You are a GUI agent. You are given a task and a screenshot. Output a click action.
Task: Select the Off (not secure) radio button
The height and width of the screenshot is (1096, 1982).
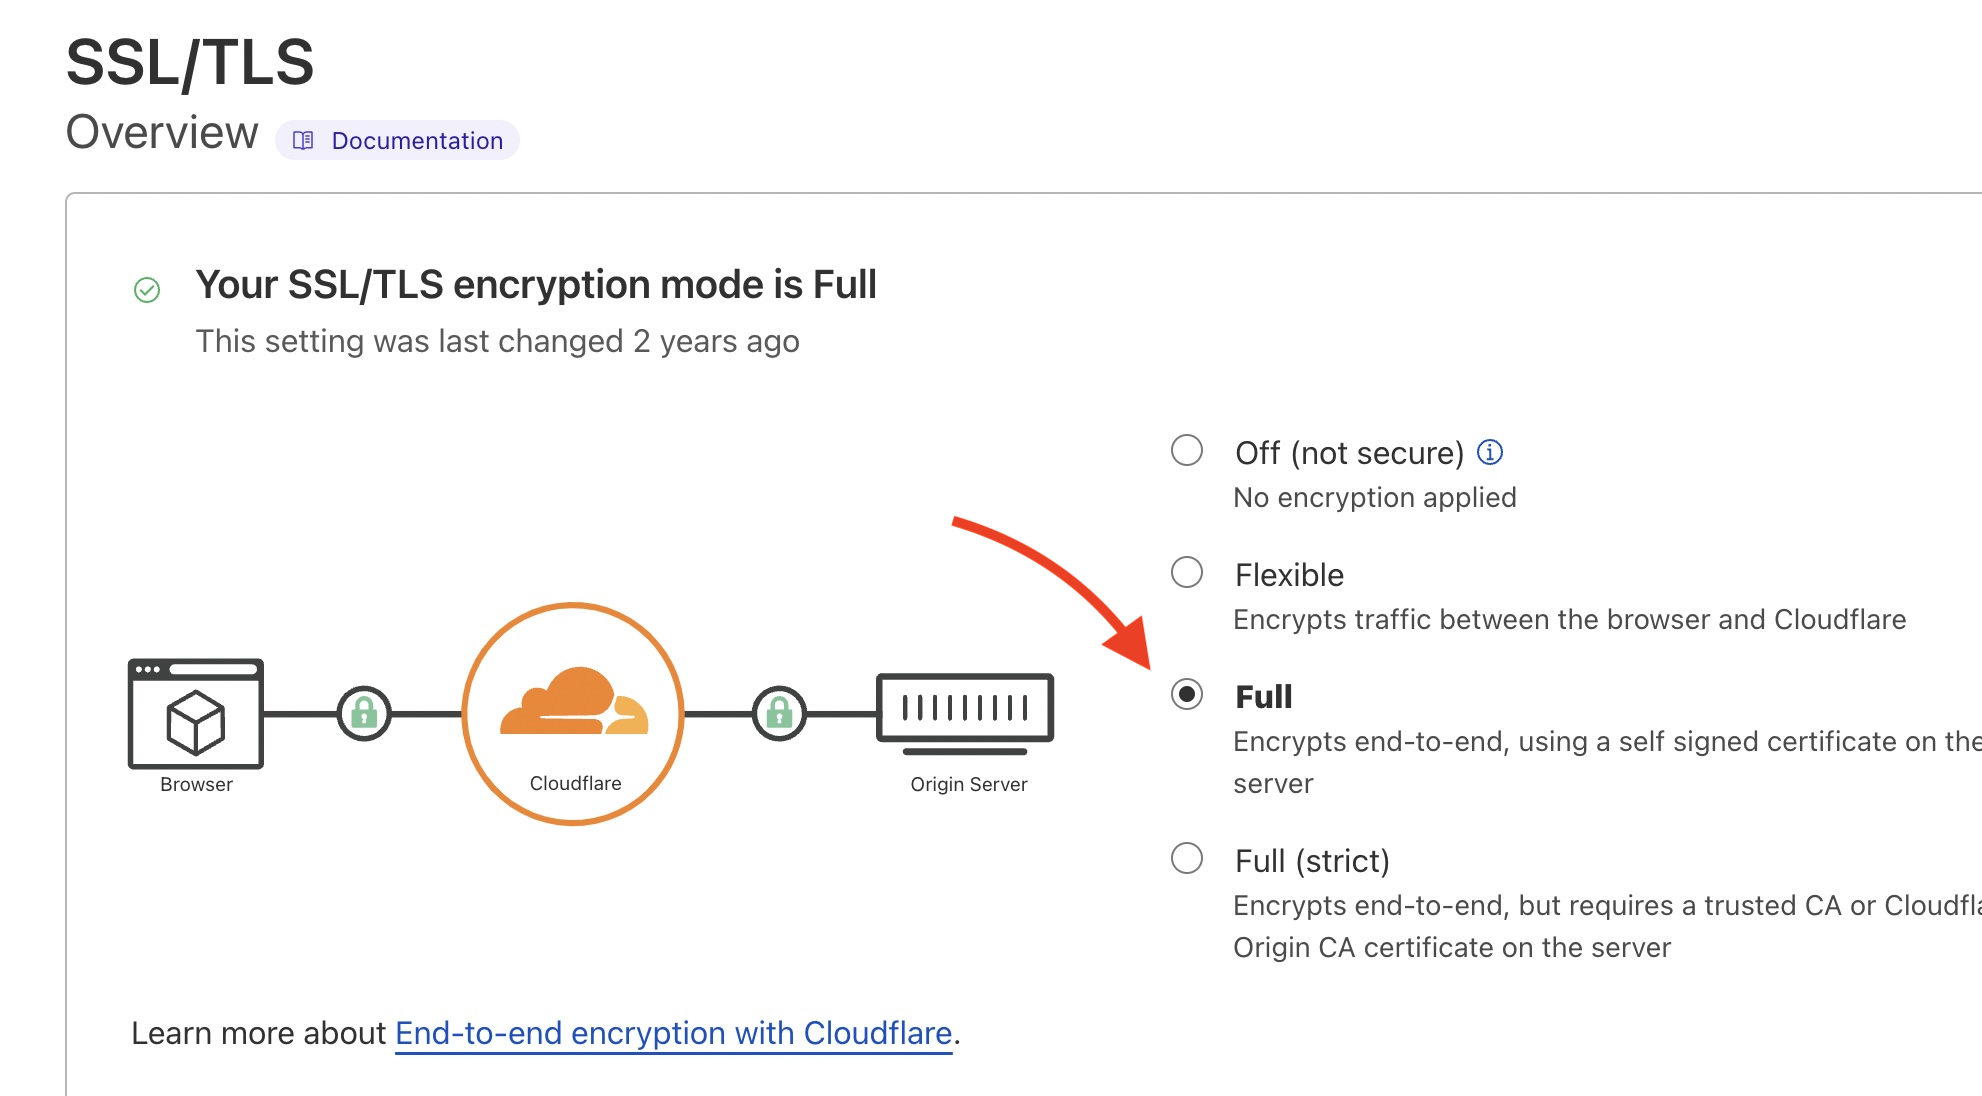point(1187,450)
